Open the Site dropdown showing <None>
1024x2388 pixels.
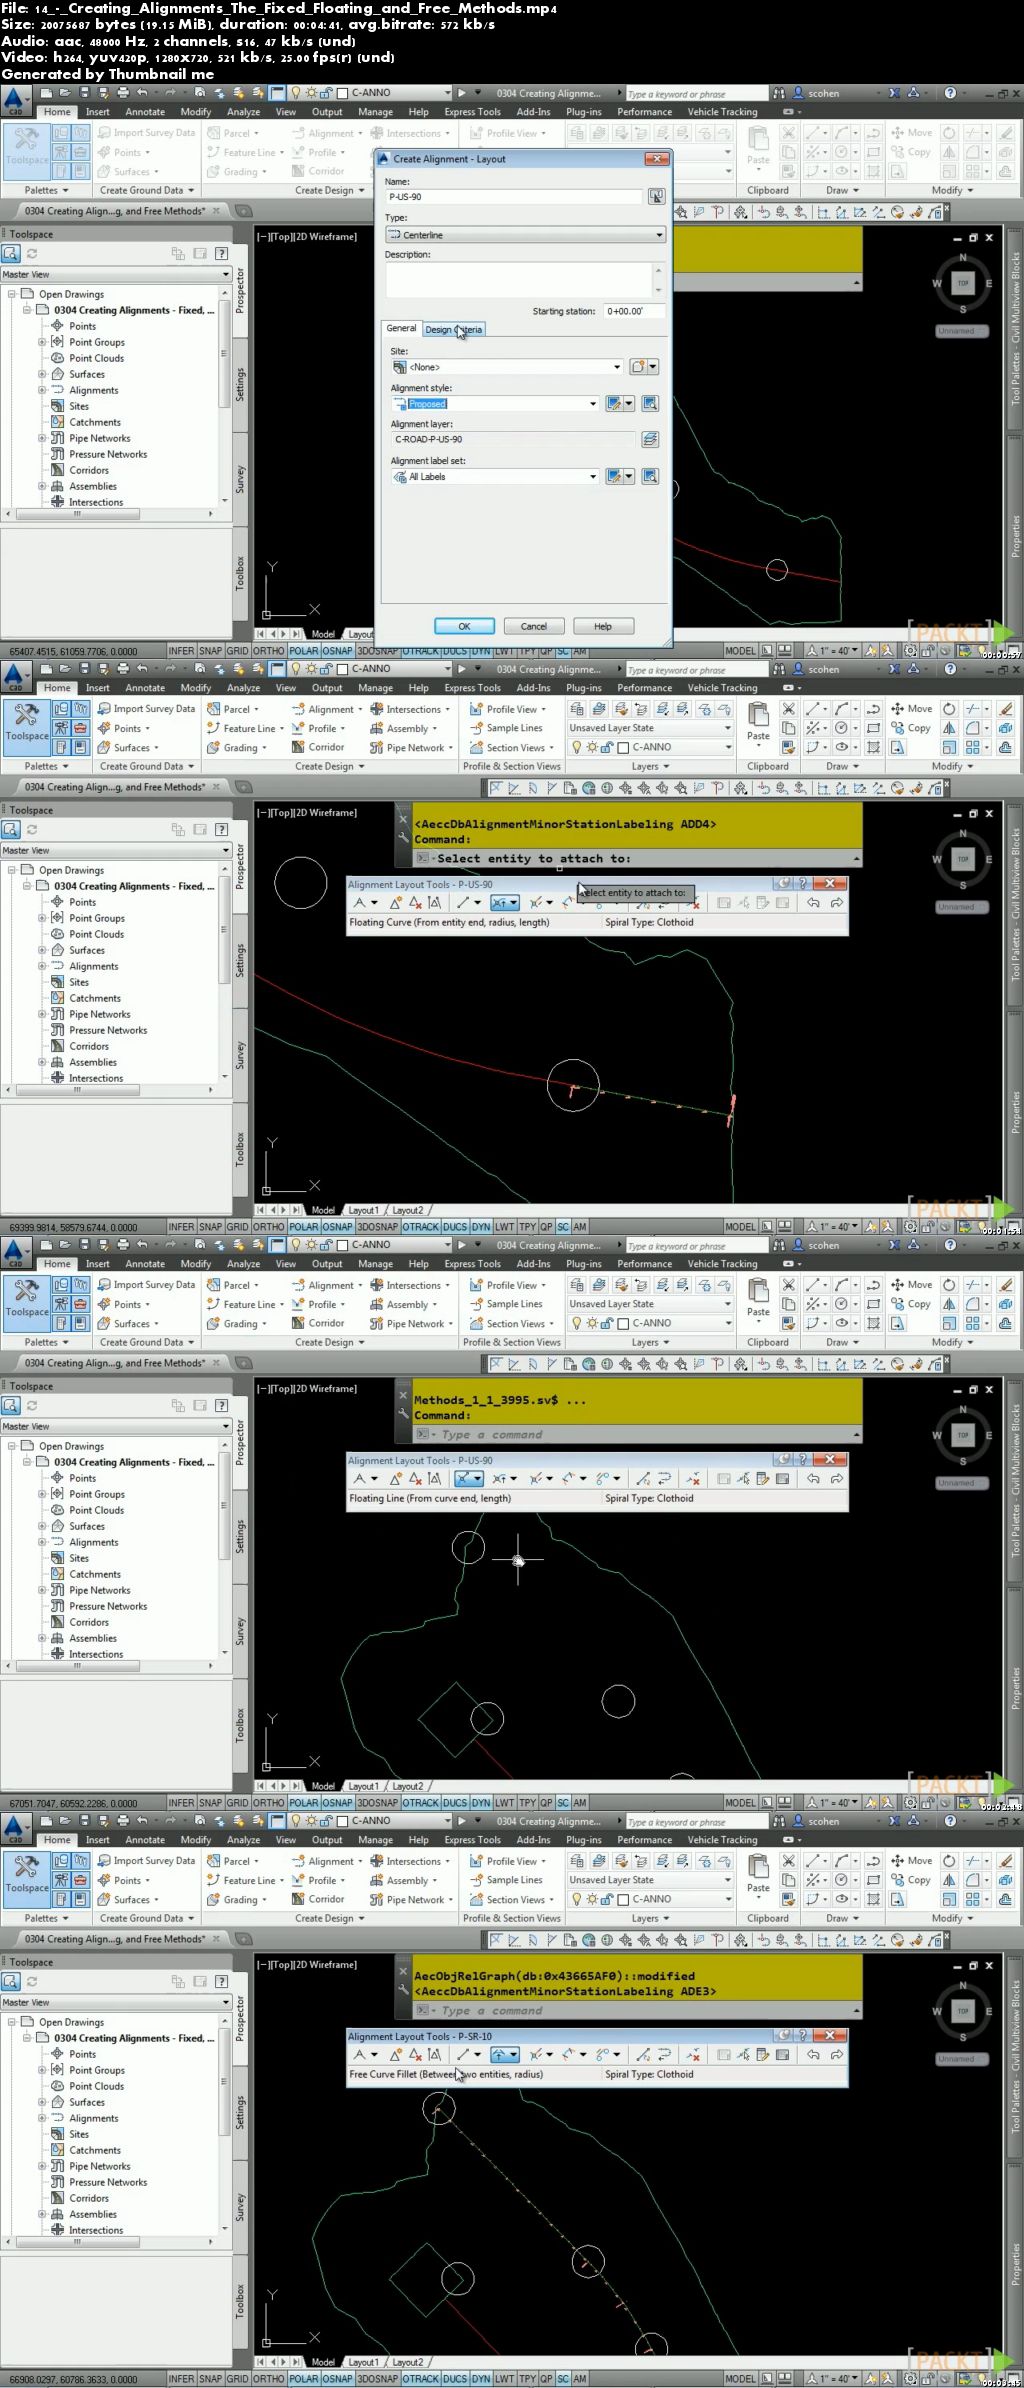tap(507, 367)
